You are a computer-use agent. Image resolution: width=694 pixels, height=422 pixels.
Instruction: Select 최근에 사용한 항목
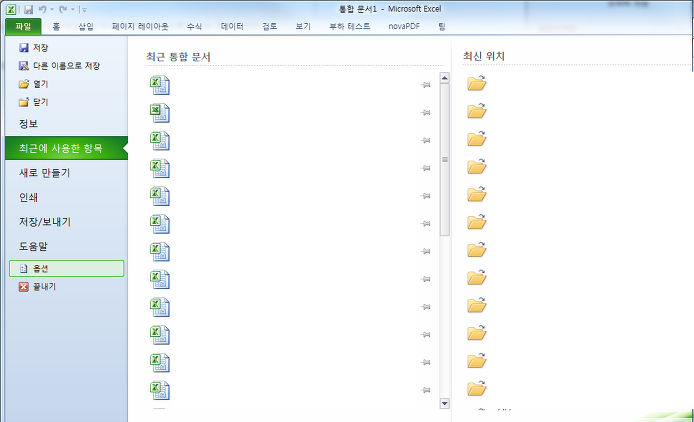click(x=66, y=148)
